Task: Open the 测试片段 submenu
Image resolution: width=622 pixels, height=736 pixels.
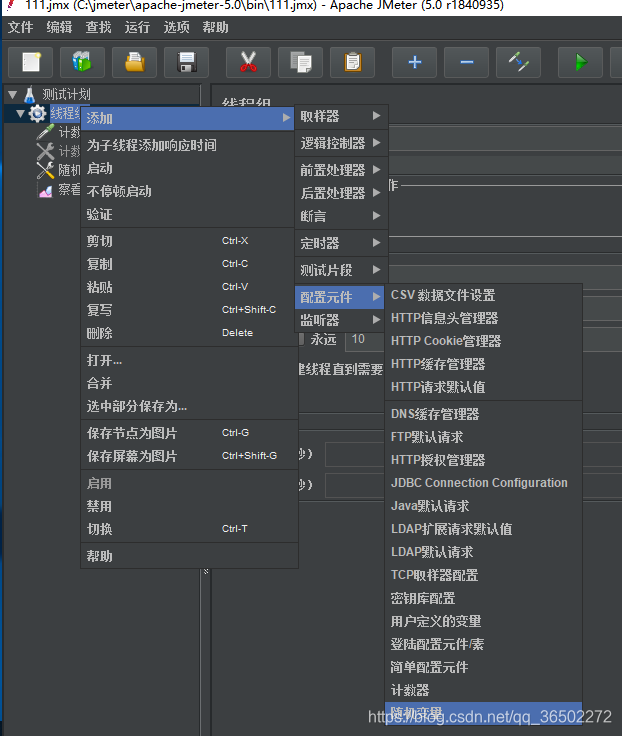Action: 341,270
